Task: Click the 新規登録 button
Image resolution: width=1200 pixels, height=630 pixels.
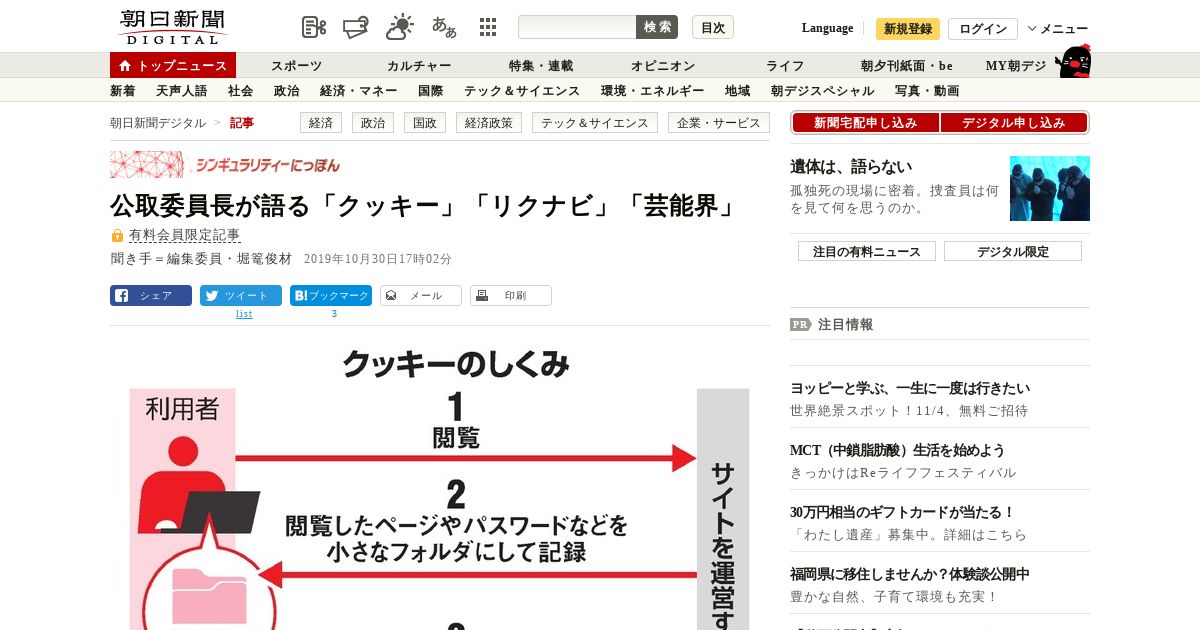Action: tap(908, 29)
